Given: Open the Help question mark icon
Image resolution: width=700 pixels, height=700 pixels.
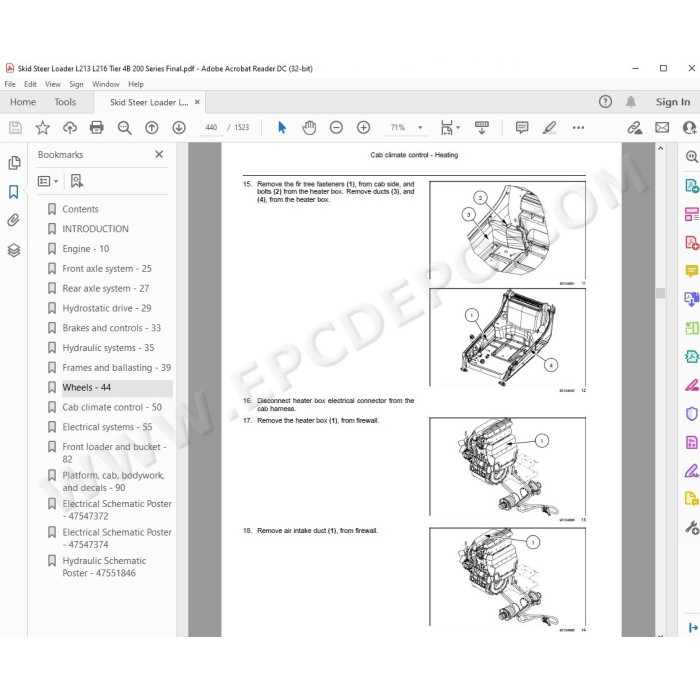Looking at the screenshot, I should coord(605,102).
